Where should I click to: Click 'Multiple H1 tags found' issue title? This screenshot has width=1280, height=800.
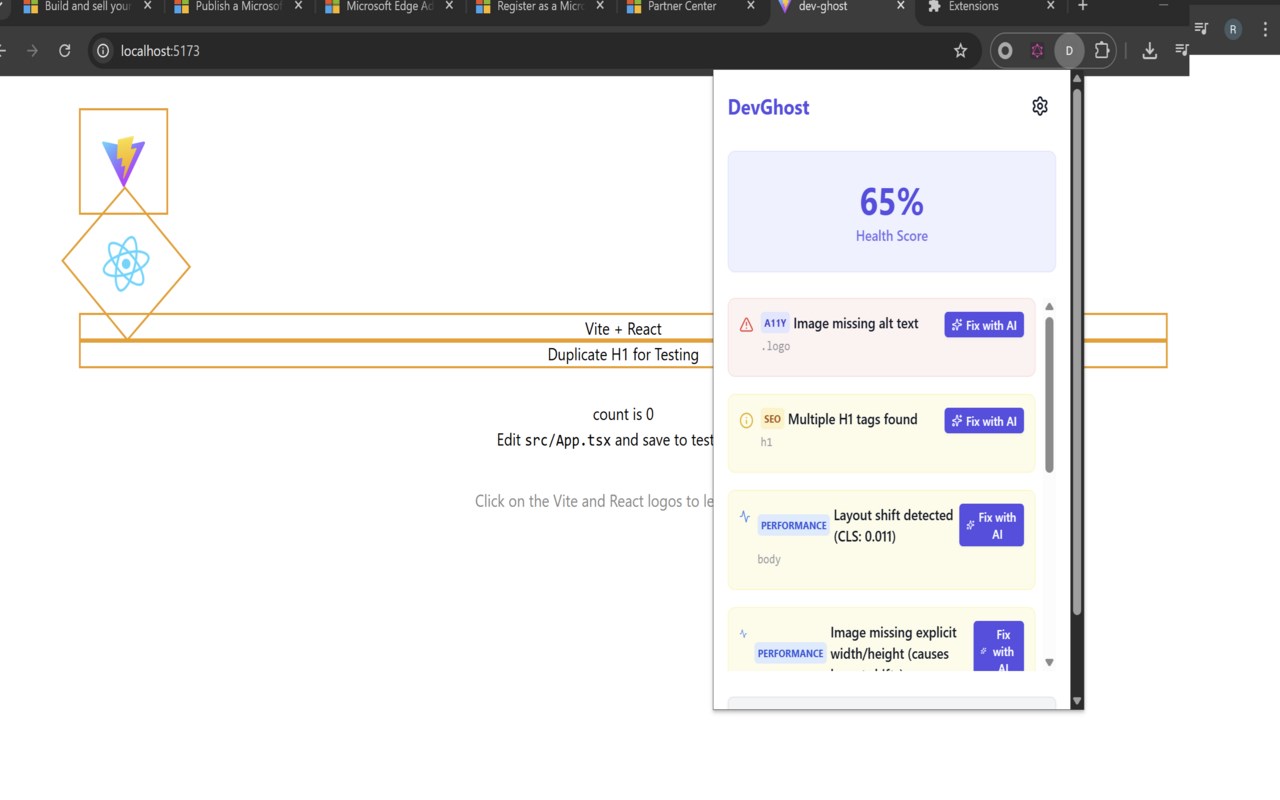(853, 419)
